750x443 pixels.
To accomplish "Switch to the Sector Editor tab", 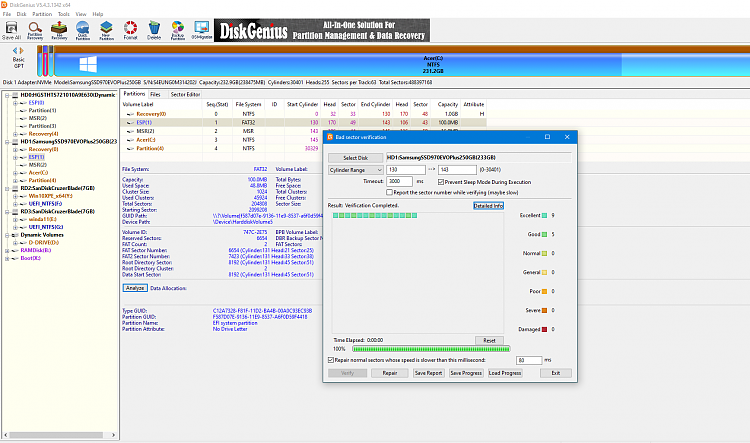I will (x=185, y=93).
